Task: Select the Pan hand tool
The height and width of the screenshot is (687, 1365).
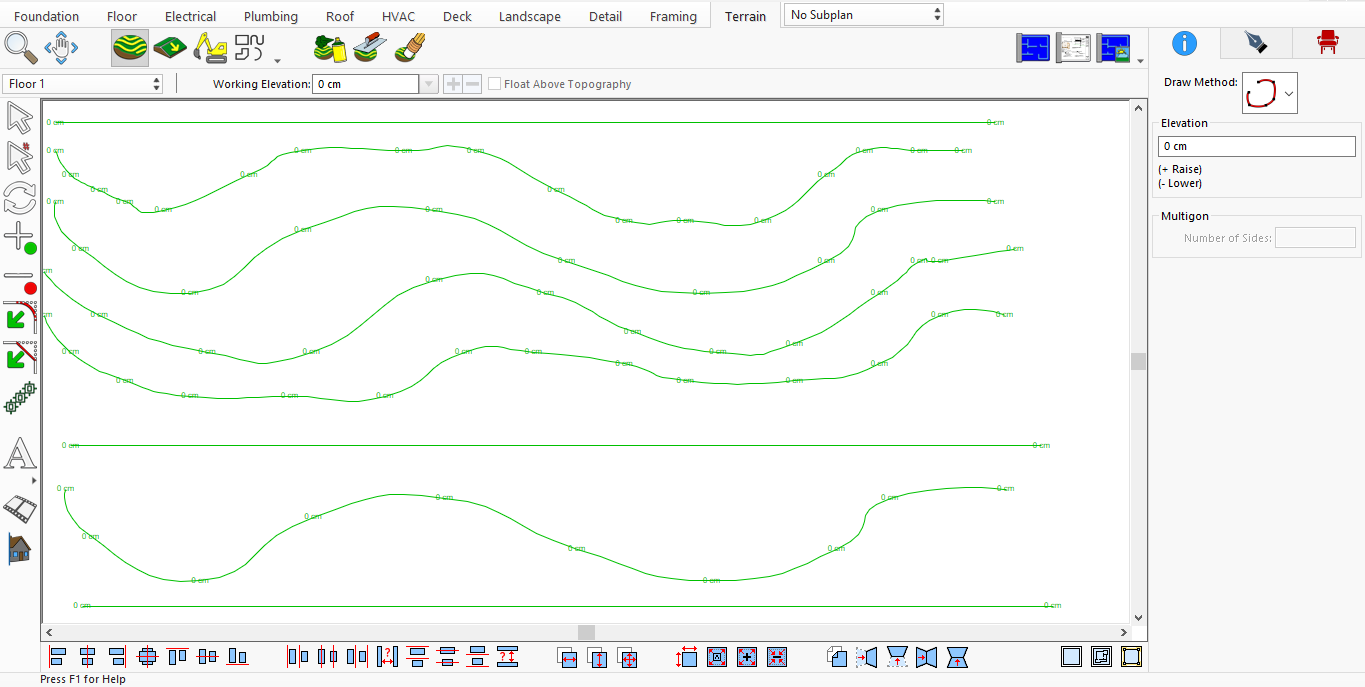Action: tap(60, 47)
